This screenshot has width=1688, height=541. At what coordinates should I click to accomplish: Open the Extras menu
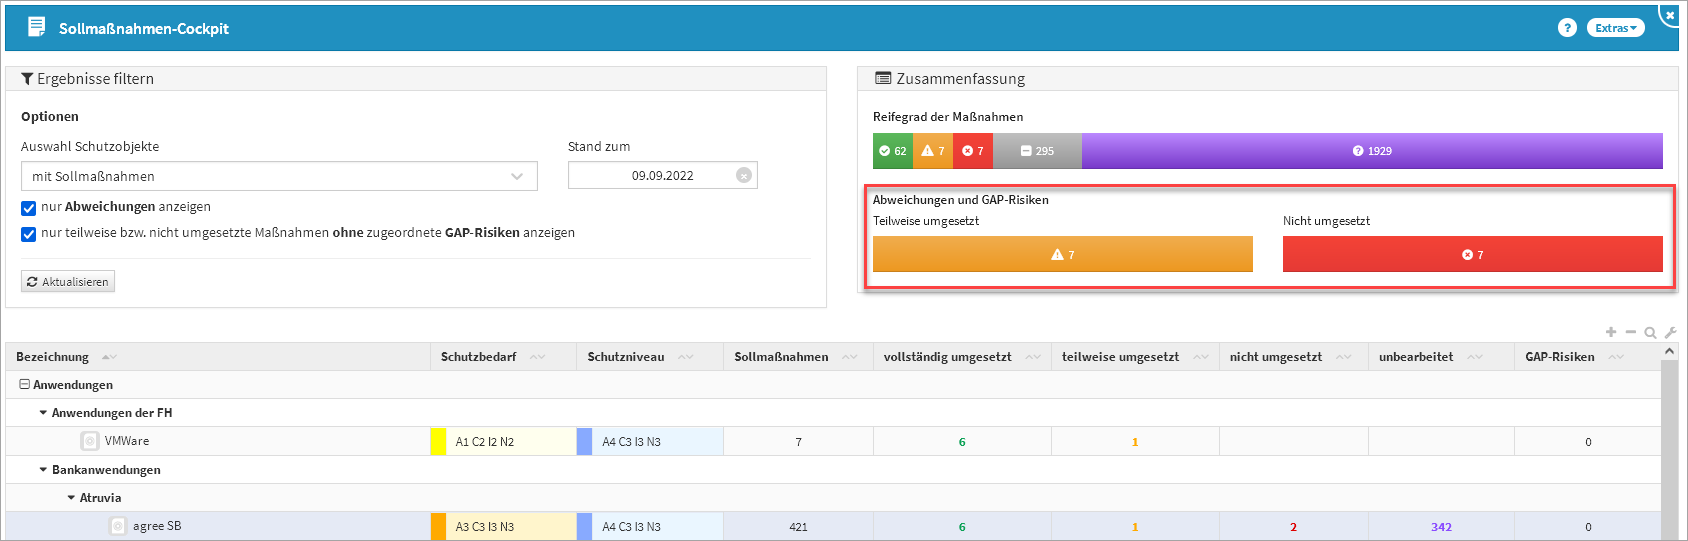tap(1615, 28)
